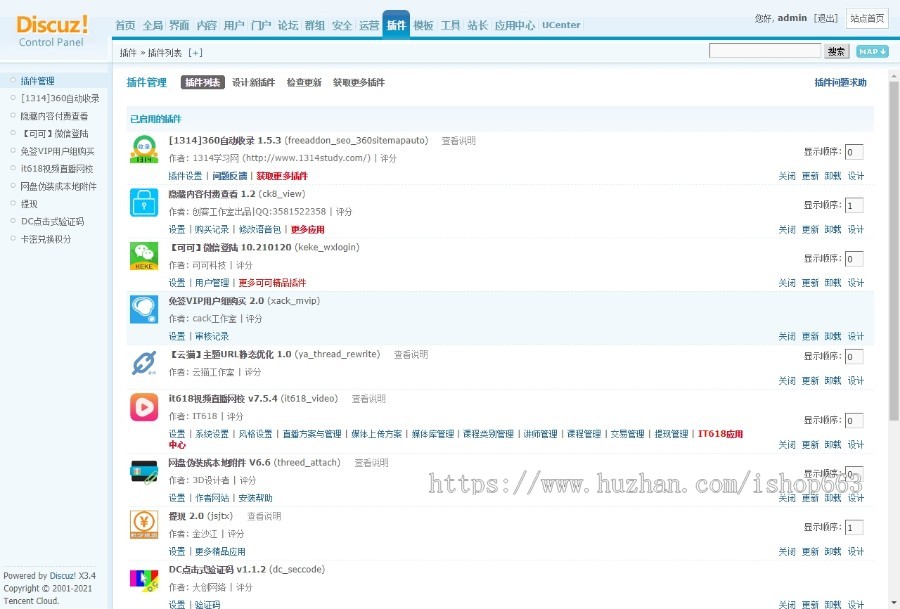This screenshot has height=609, width=900.
Task: Open the 全局 top menu
Action: click(x=153, y=25)
